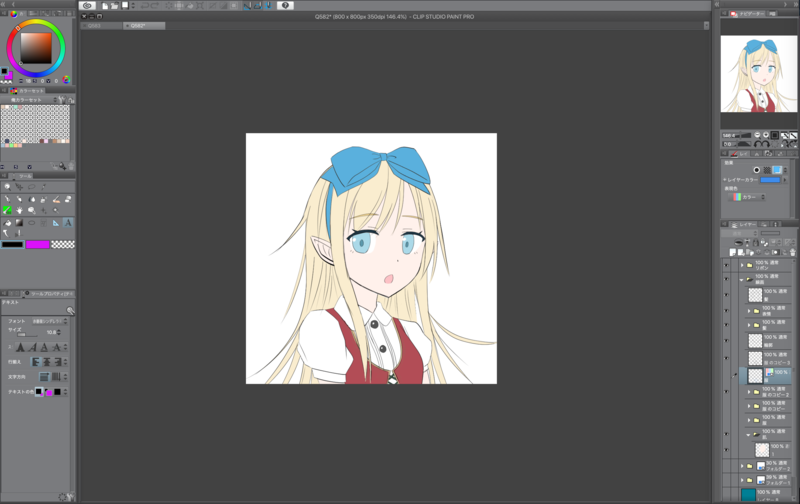Click the Undo arrow in top toolbar
The image size is (800, 504).
tap(144, 6)
